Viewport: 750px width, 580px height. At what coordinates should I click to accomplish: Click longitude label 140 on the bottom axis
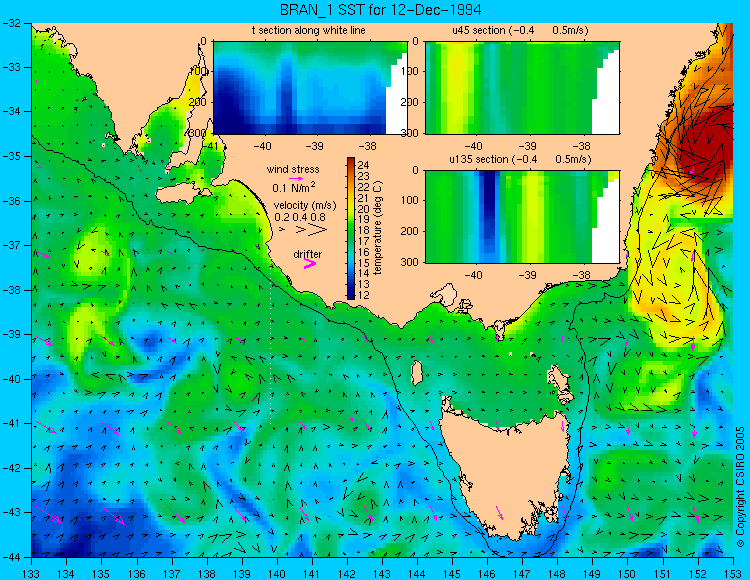pyautogui.click(x=277, y=573)
